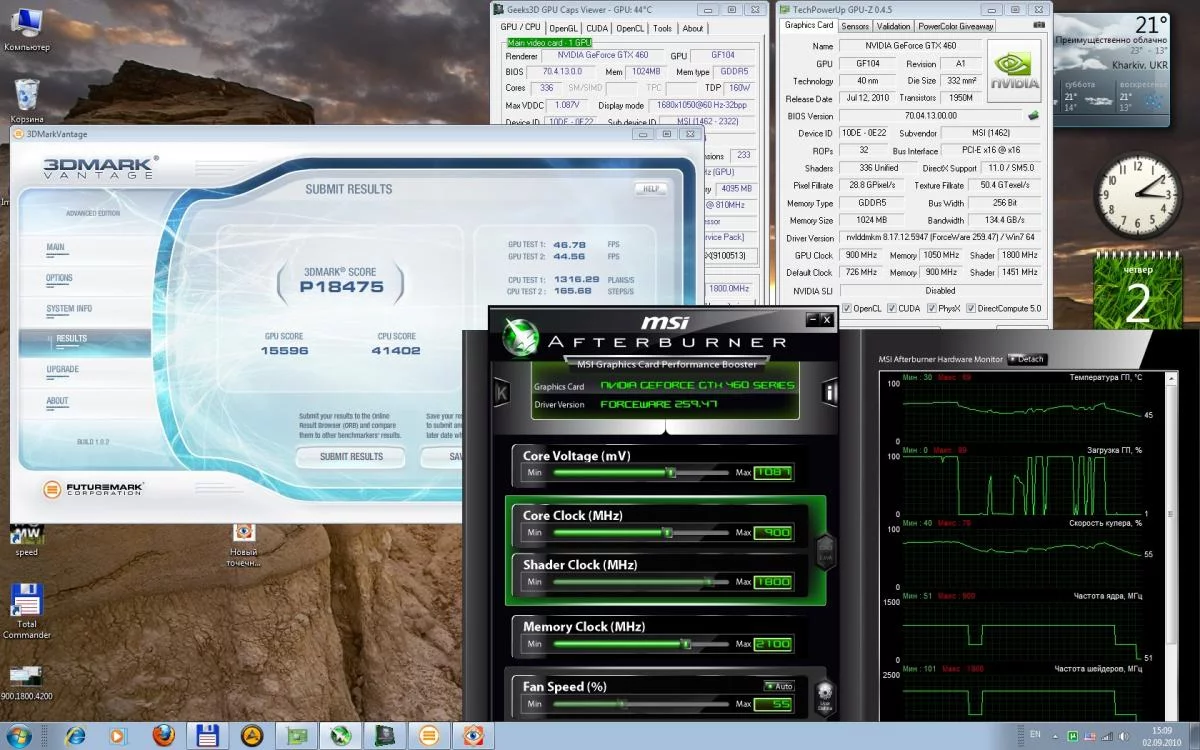Open Firefox from the taskbar
Viewport: 1200px width, 750px height.
pyautogui.click(x=164, y=736)
